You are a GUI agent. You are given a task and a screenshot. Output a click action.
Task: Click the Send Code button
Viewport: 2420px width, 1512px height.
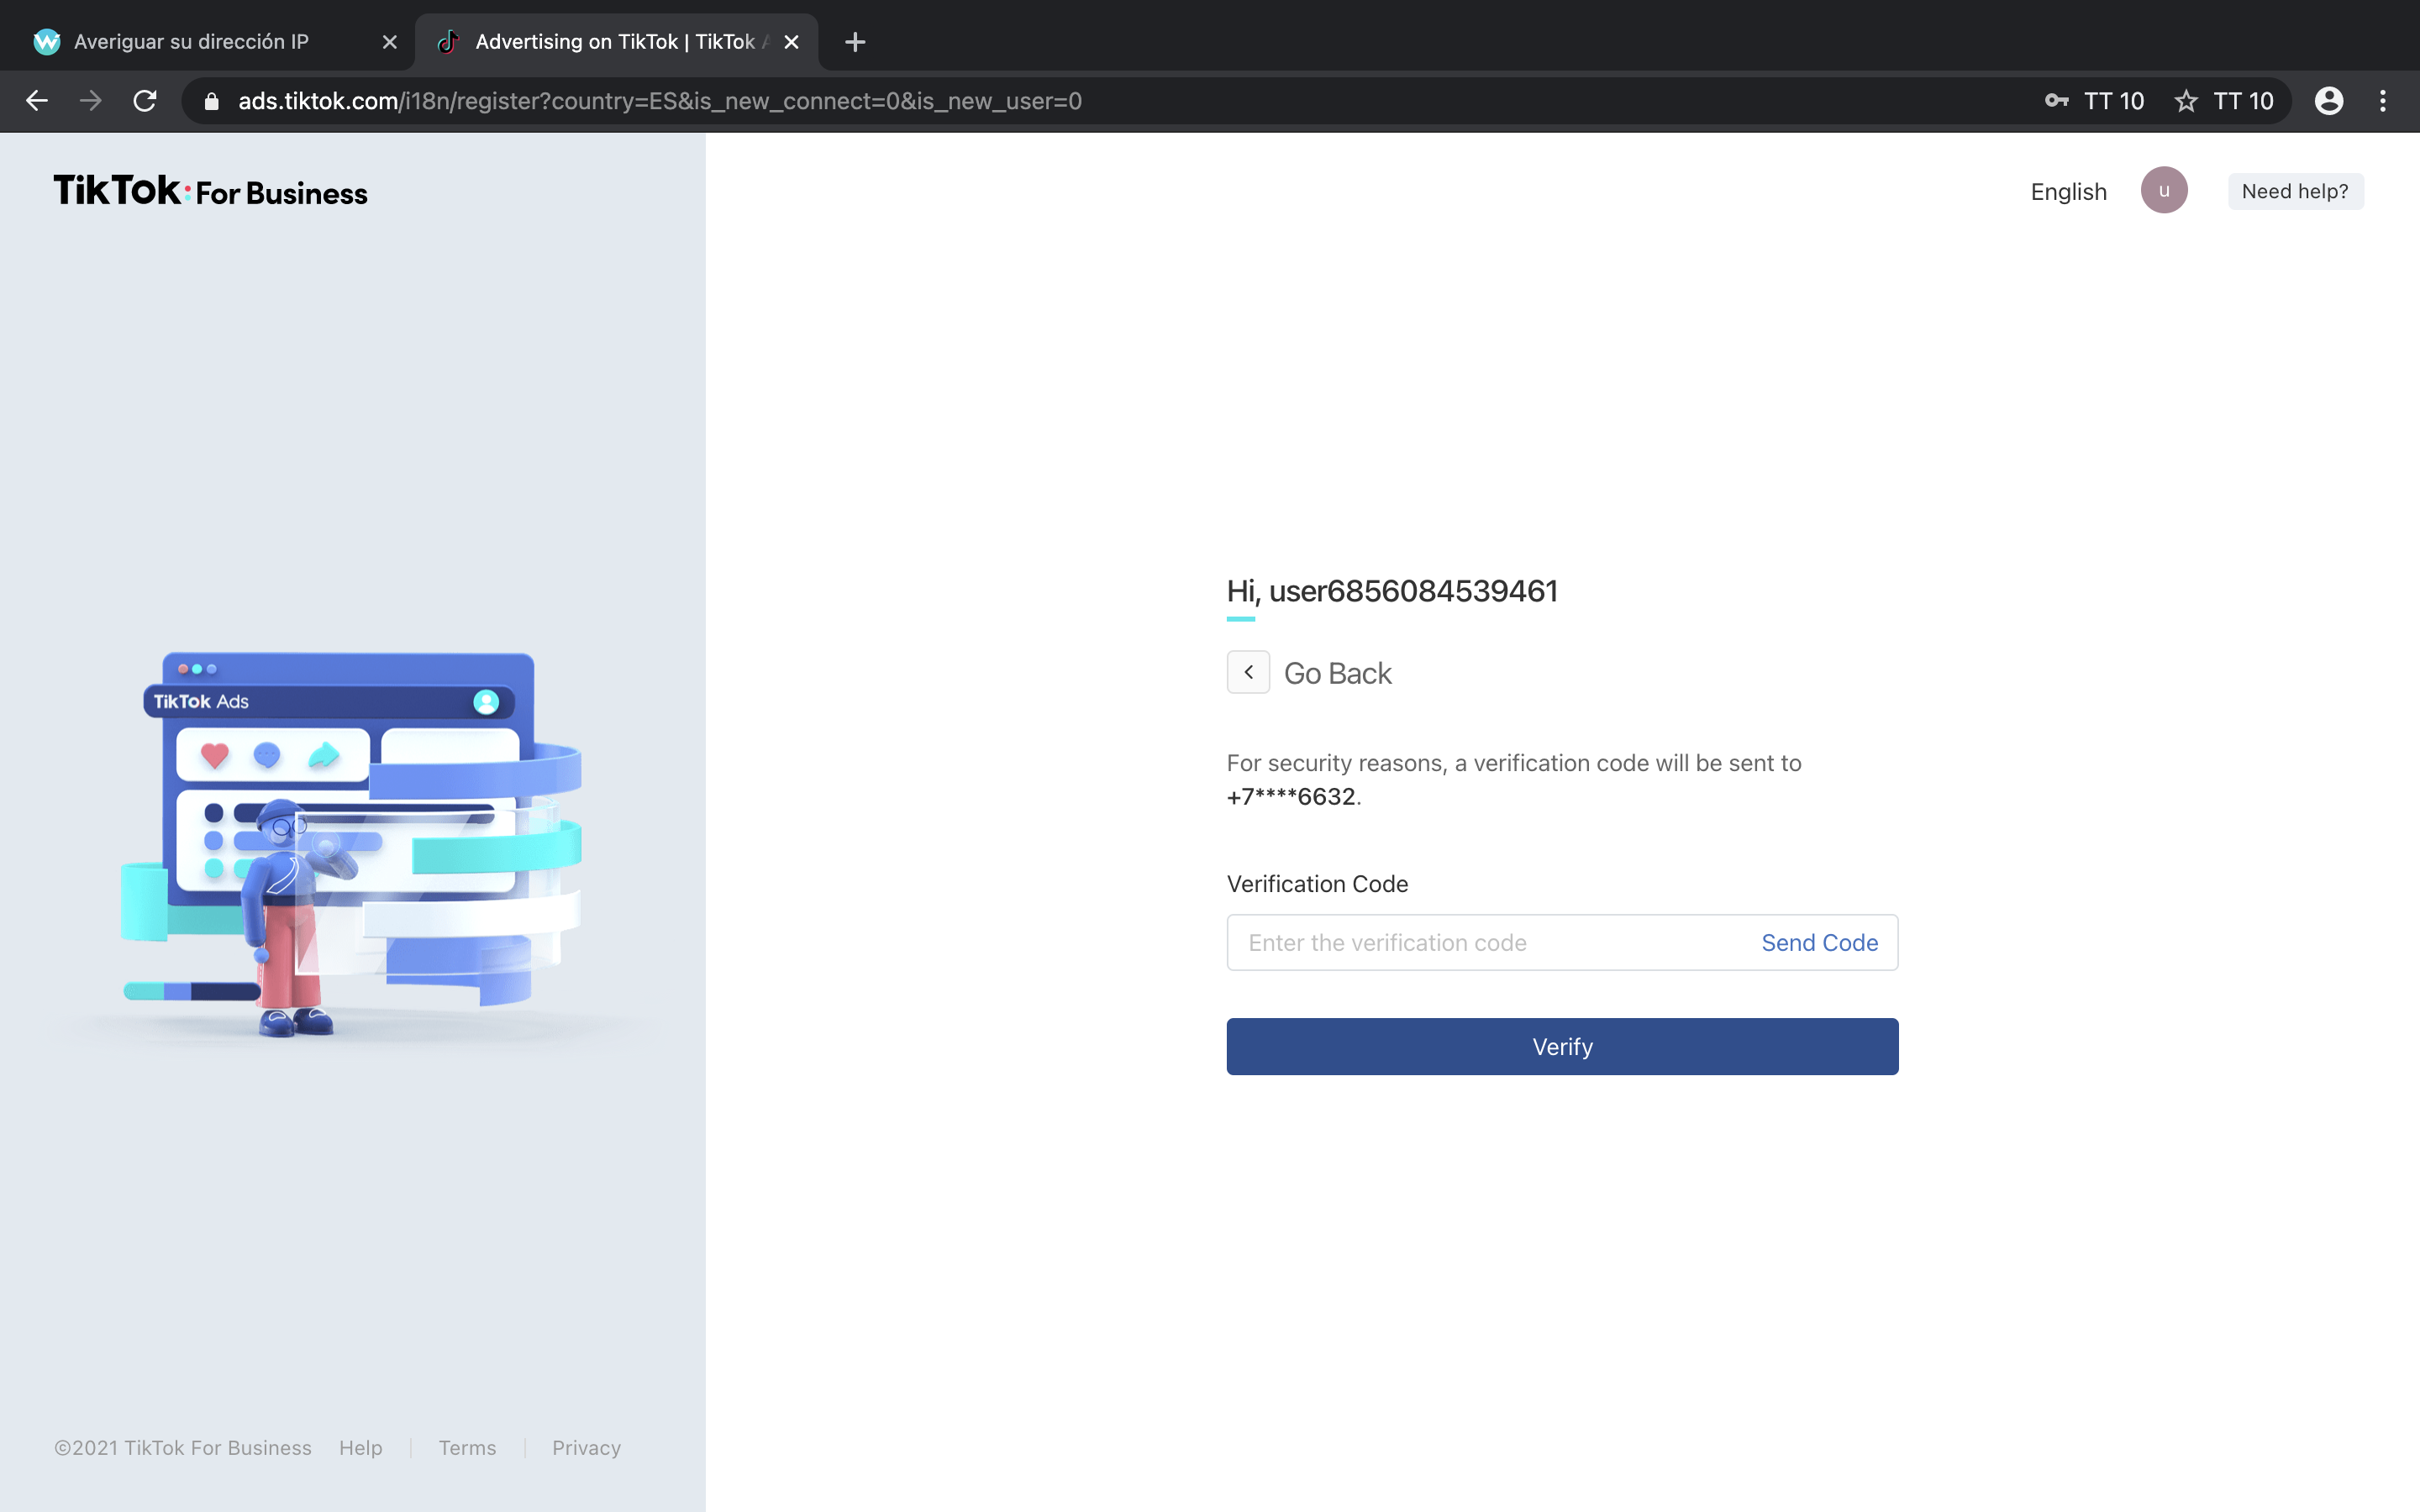[x=1819, y=942]
